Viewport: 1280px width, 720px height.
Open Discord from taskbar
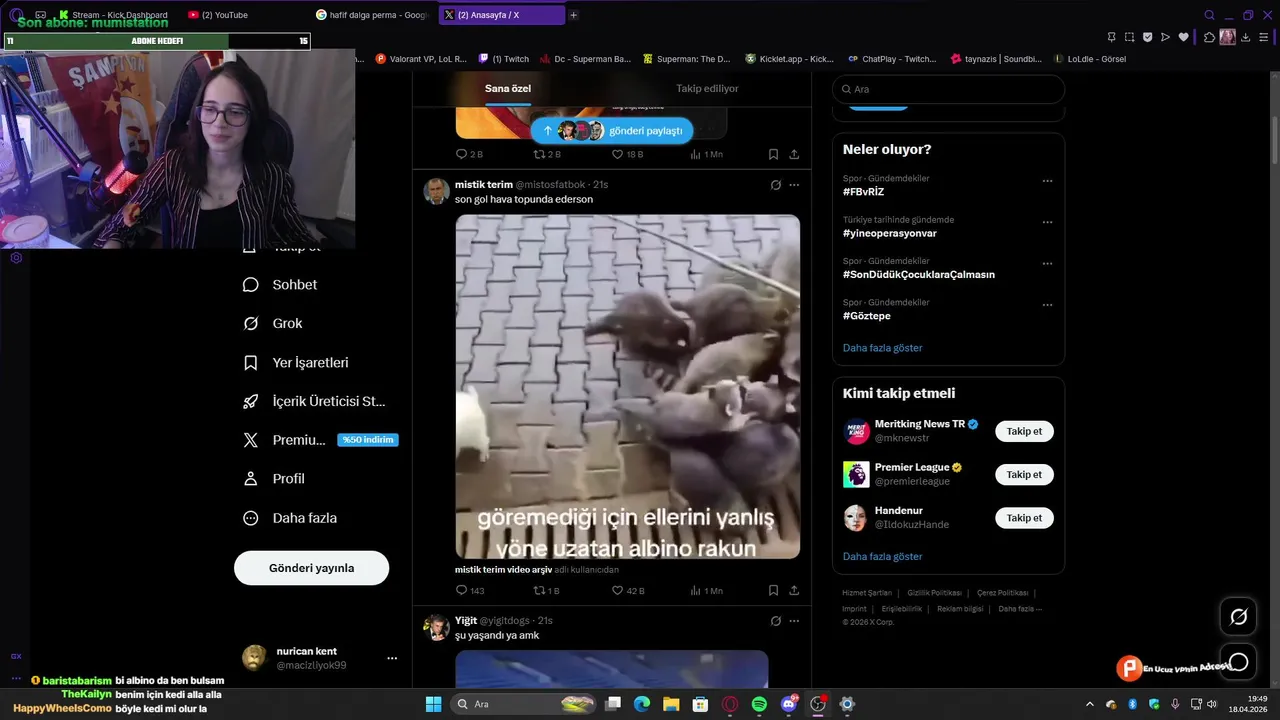789,704
